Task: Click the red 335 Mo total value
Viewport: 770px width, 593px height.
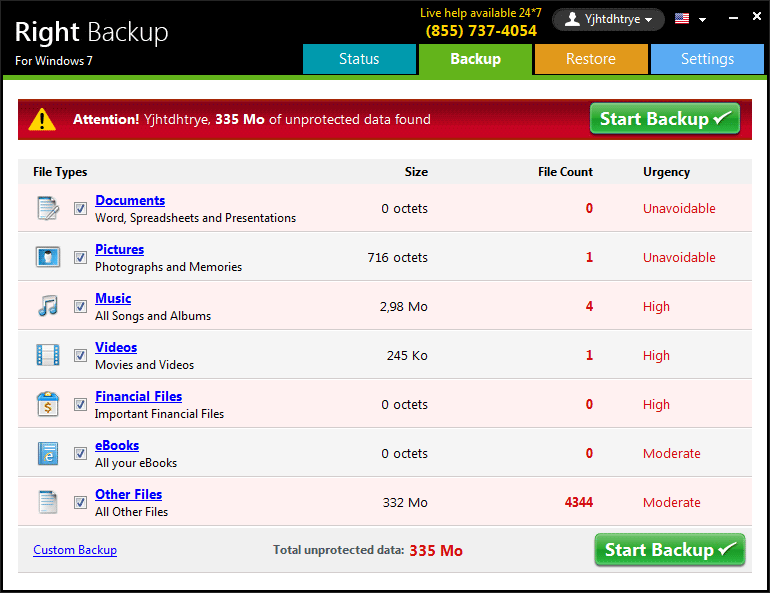Action: [436, 551]
